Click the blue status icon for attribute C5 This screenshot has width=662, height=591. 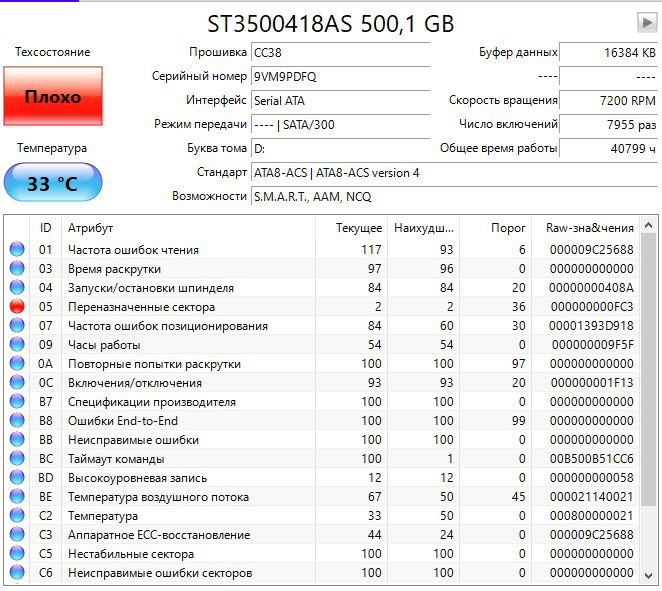tap(17, 553)
